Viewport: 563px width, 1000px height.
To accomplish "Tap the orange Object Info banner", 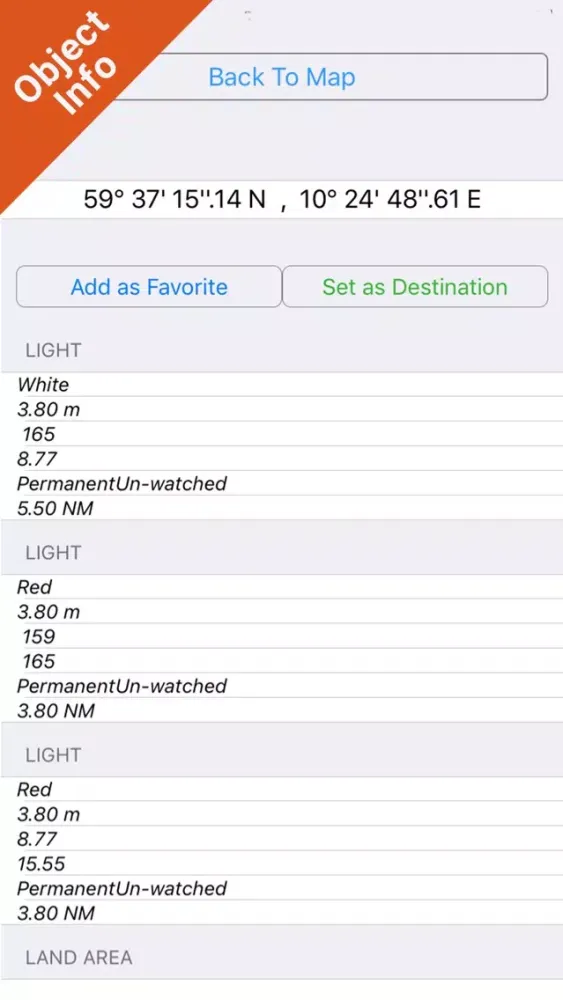I will tap(70, 70).
